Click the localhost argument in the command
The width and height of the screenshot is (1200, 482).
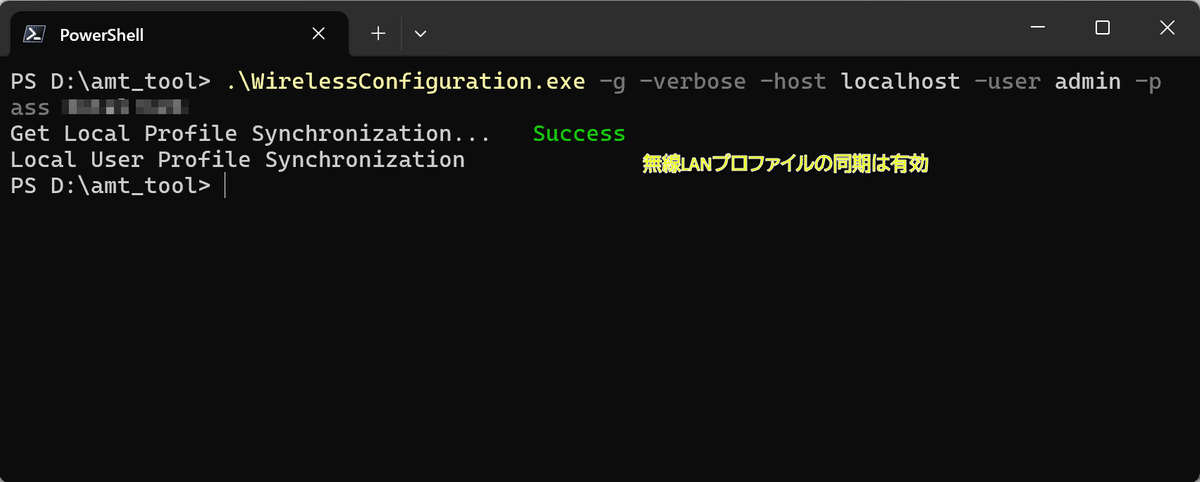point(900,82)
